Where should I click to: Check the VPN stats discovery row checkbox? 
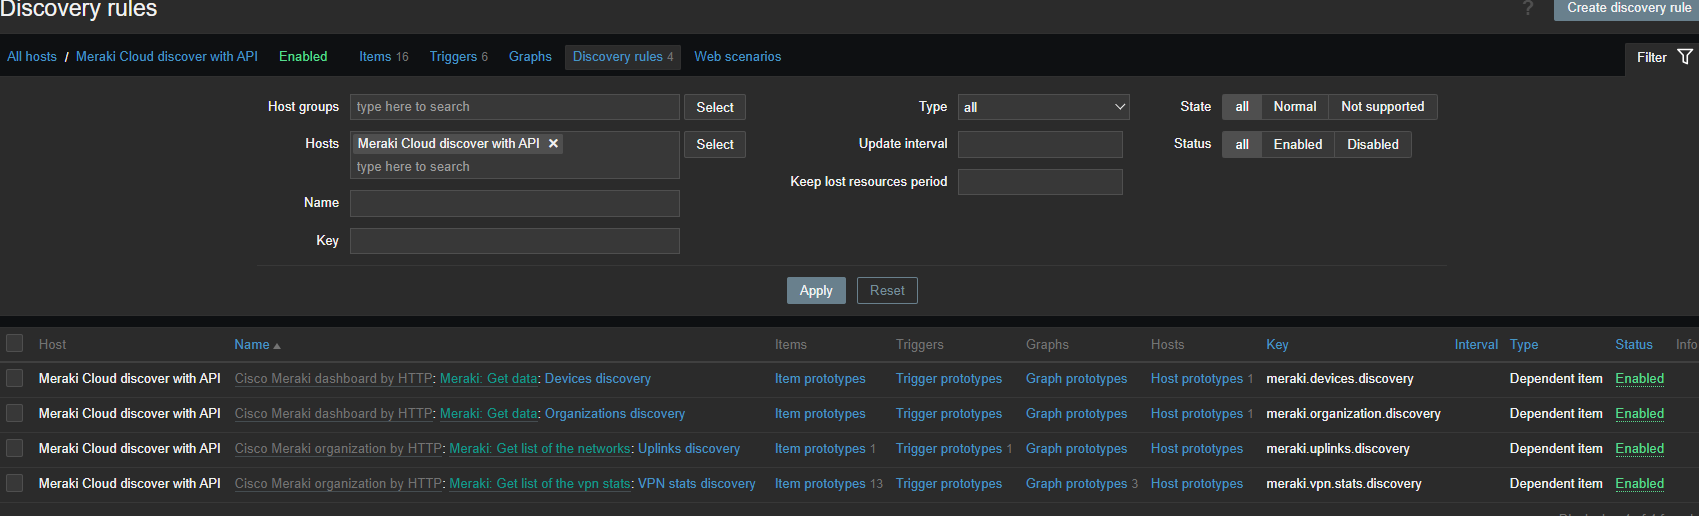[15, 484]
